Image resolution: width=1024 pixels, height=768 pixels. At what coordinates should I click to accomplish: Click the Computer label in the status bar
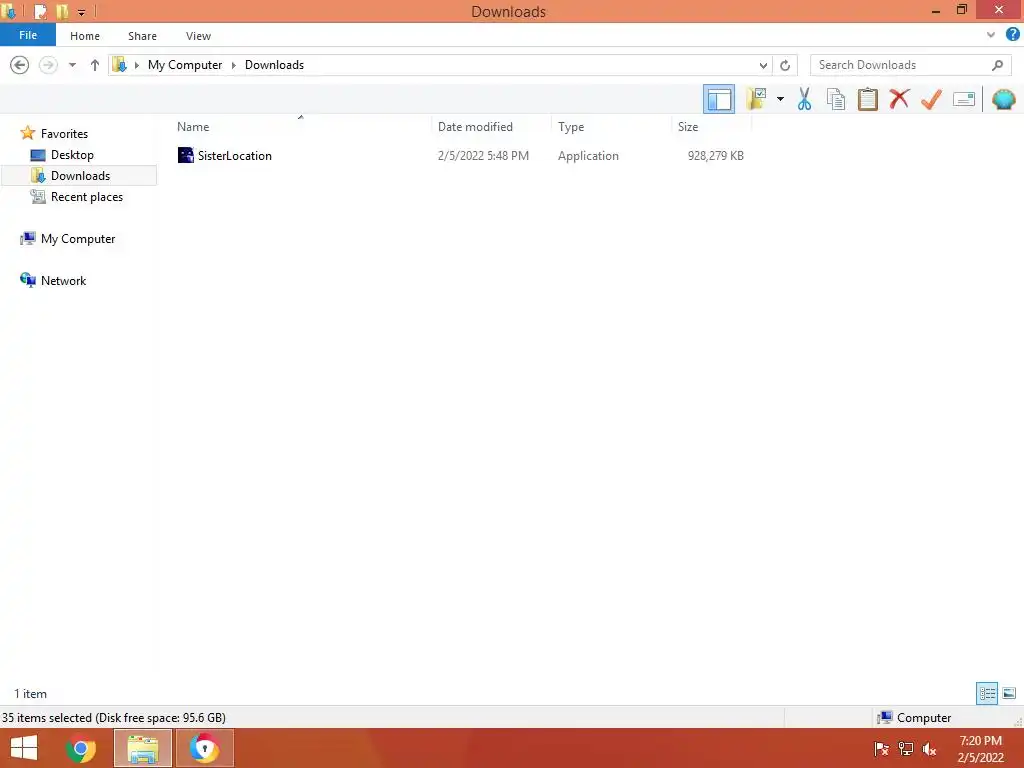pyautogui.click(x=923, y=718)
